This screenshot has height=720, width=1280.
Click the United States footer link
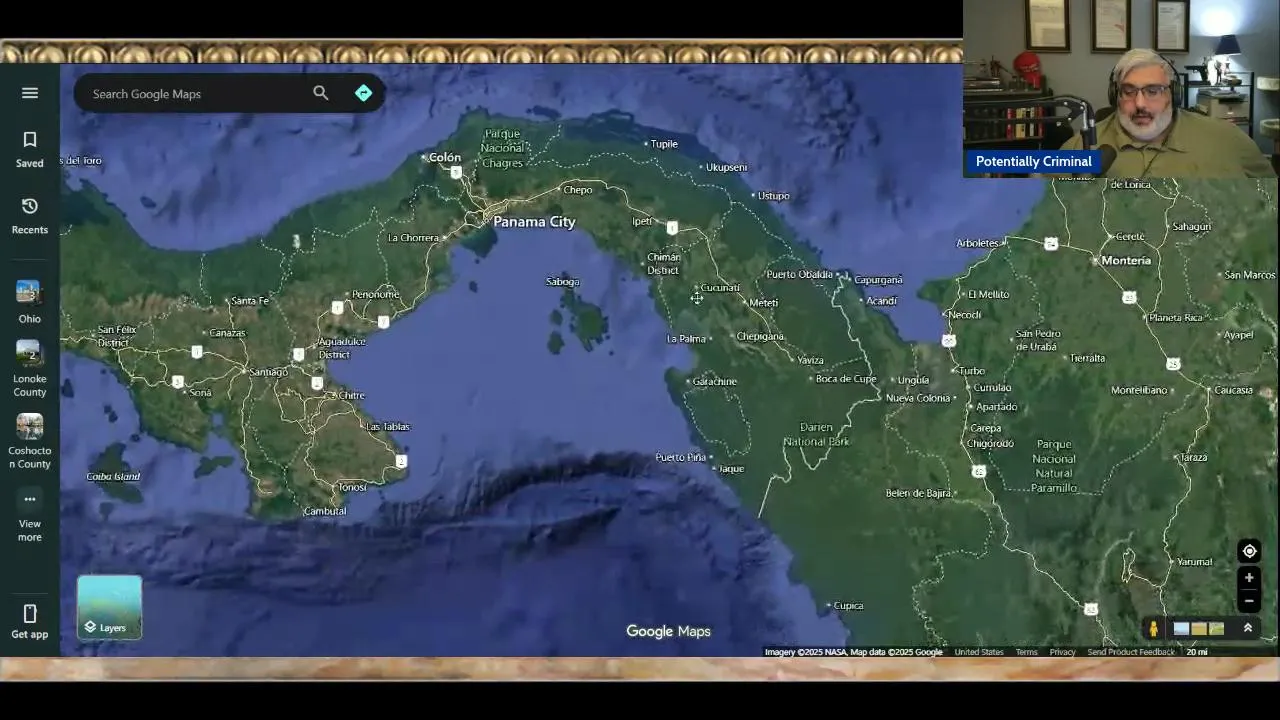tap(979, 652)
